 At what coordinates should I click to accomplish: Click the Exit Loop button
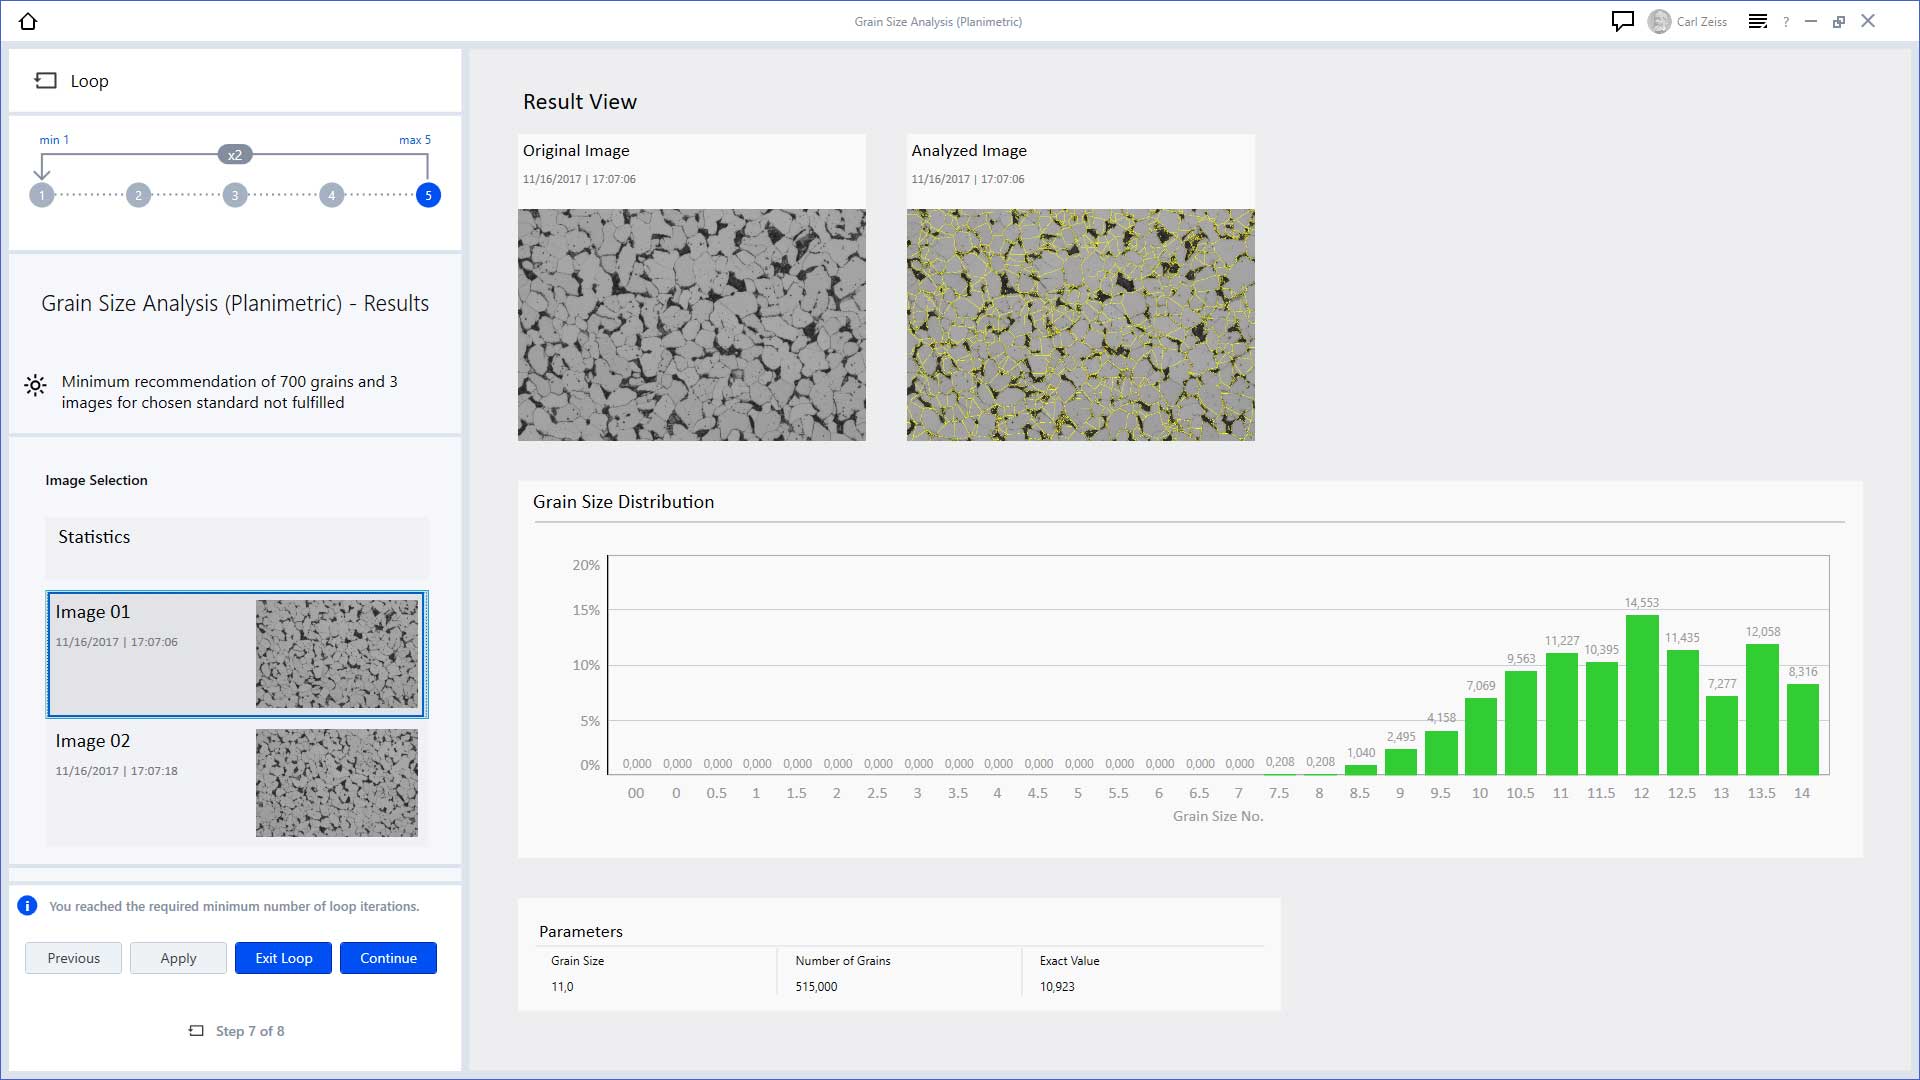[284, 957]
